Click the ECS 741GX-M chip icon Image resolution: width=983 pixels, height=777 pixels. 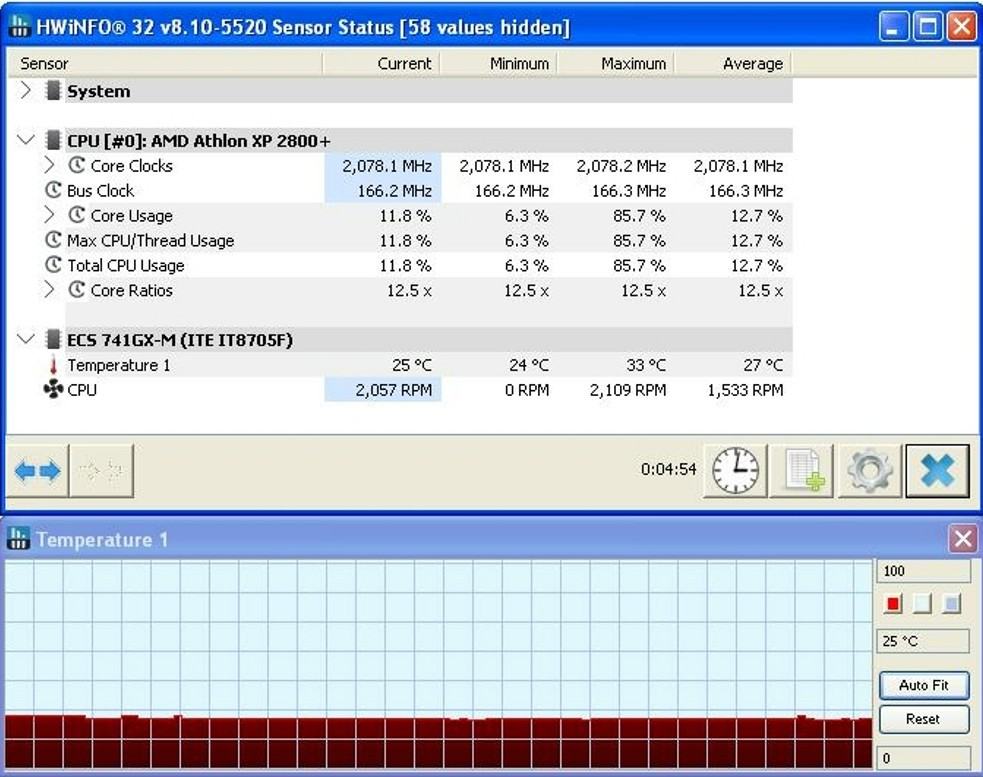pos(54,340)
